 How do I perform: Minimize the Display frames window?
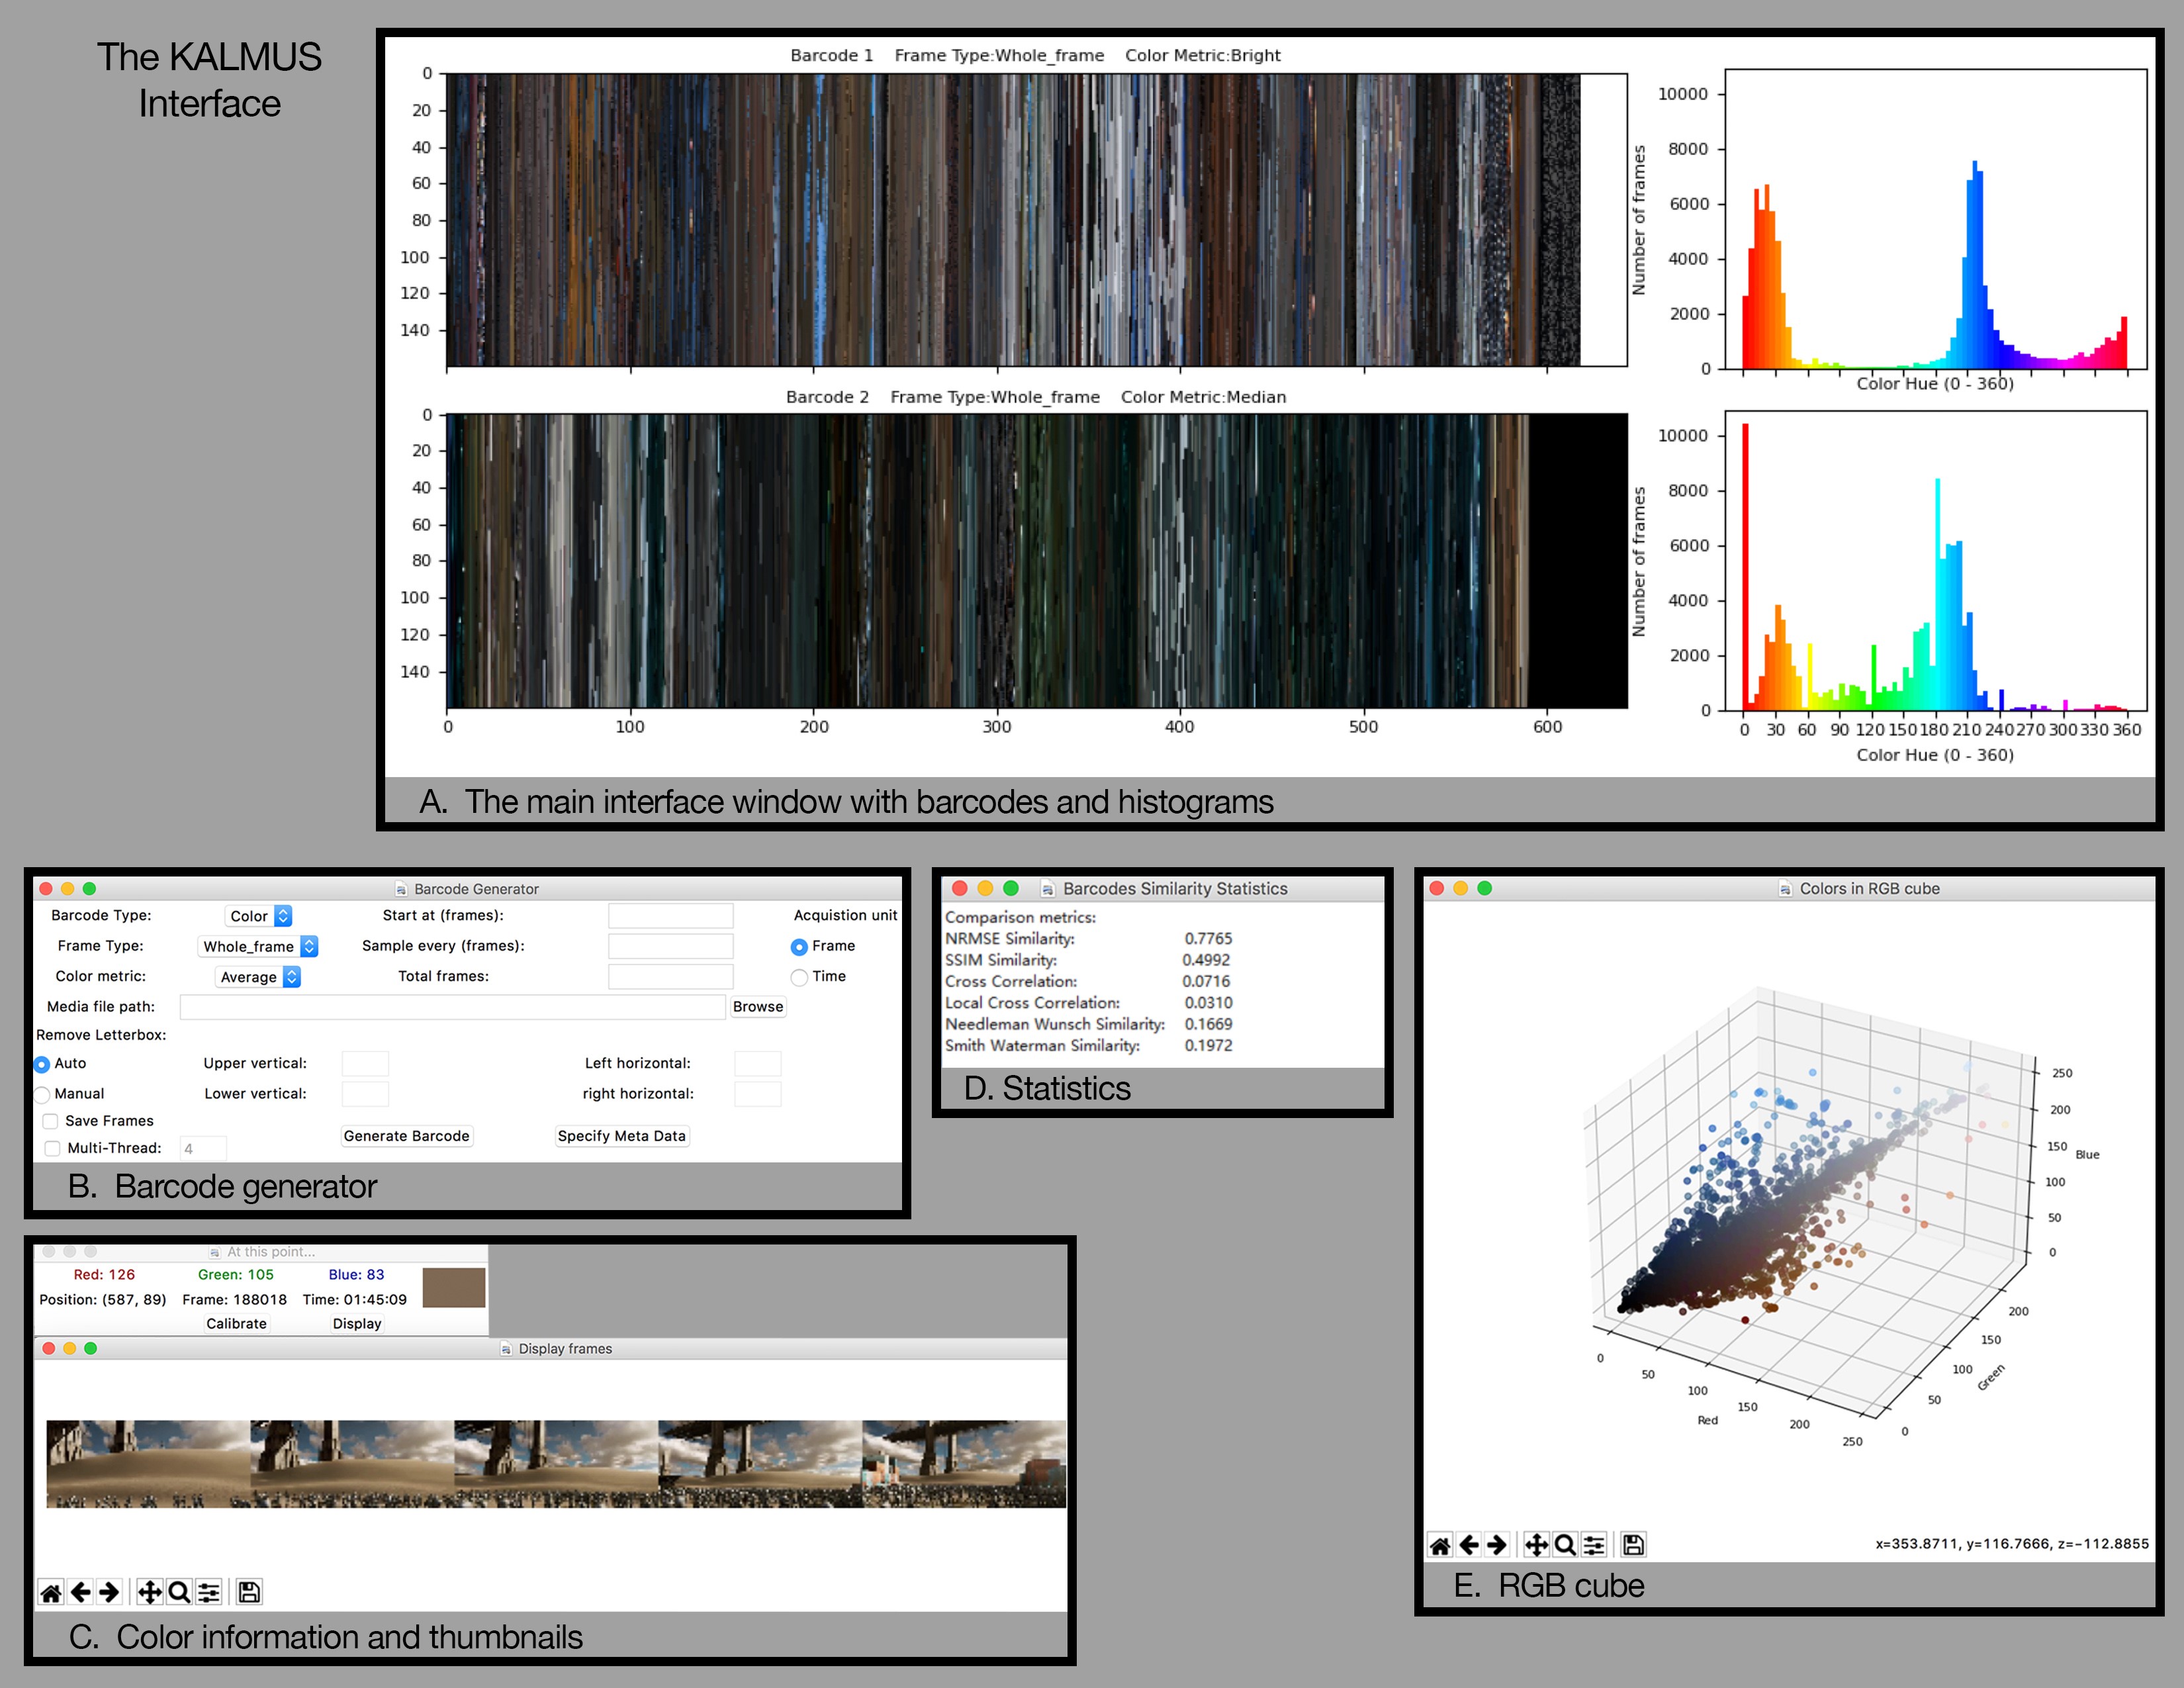point(70,1348)
